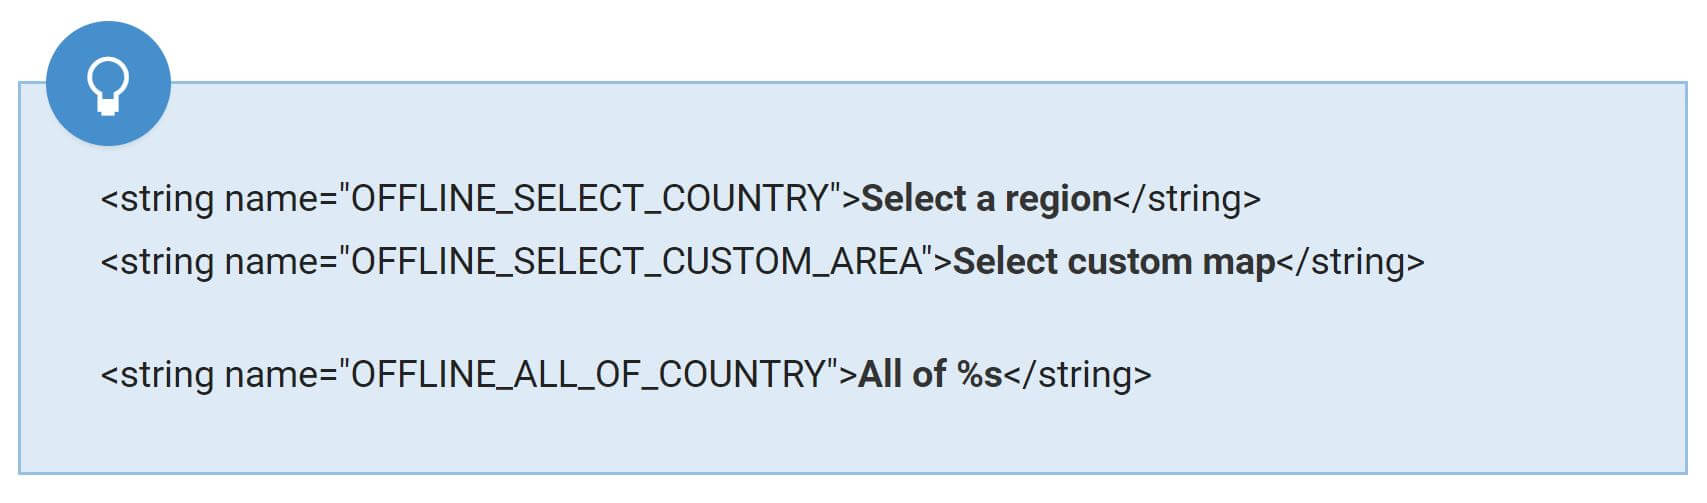Click the bold word "custom"
1707x503 pixels.
(1130, 262)
